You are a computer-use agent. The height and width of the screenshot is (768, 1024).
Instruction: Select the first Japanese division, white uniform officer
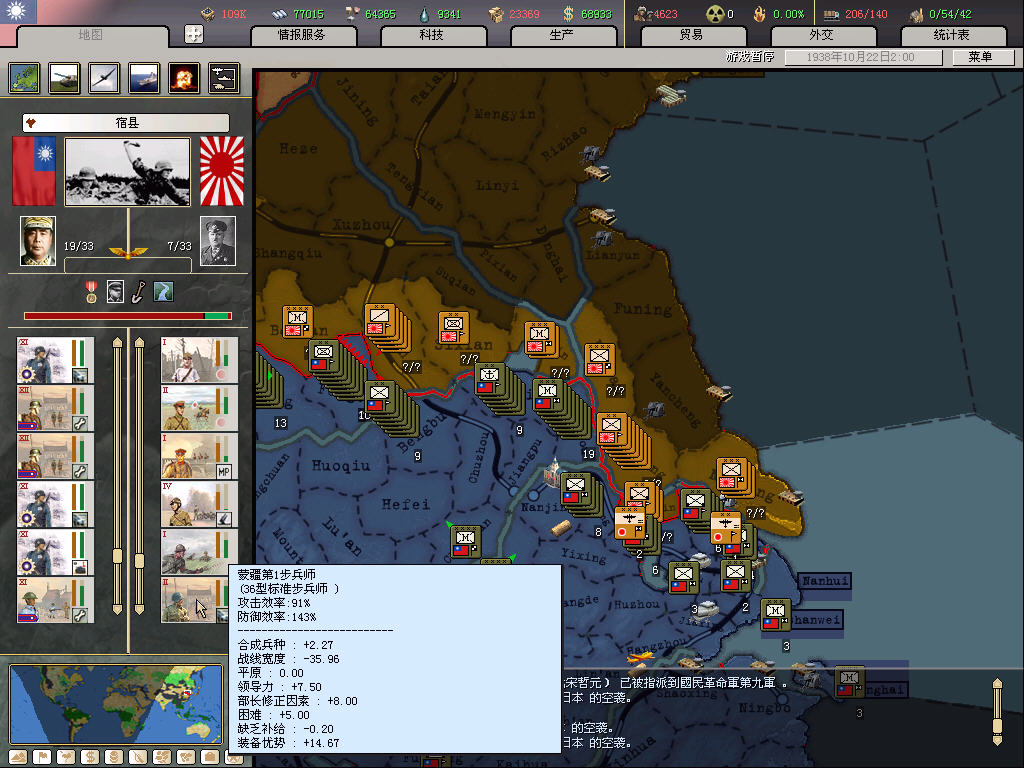[x=200, y=360]
